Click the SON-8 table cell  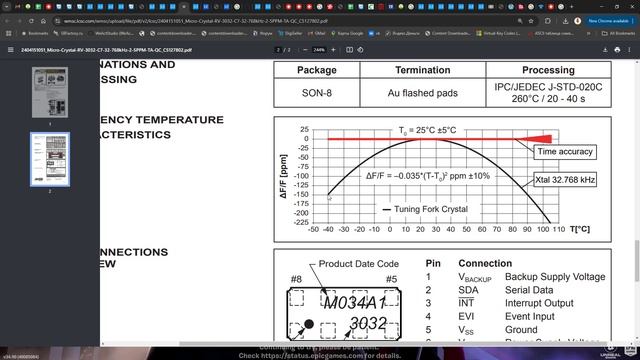coord(317,93)
